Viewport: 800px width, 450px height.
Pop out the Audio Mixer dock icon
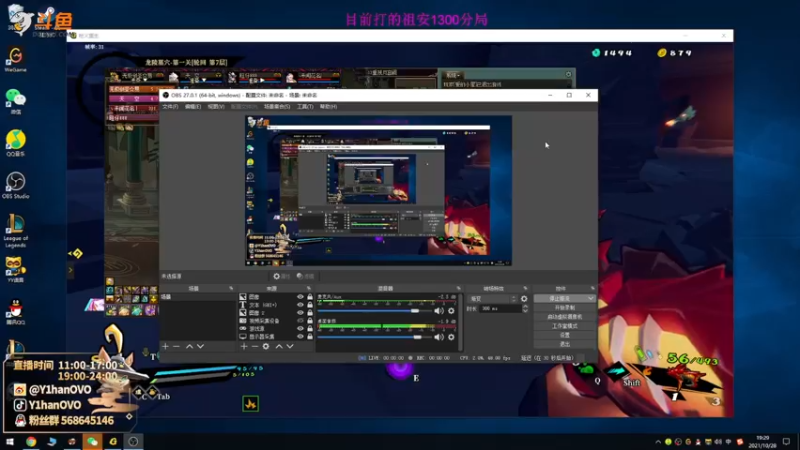click(x=458, y=289)
